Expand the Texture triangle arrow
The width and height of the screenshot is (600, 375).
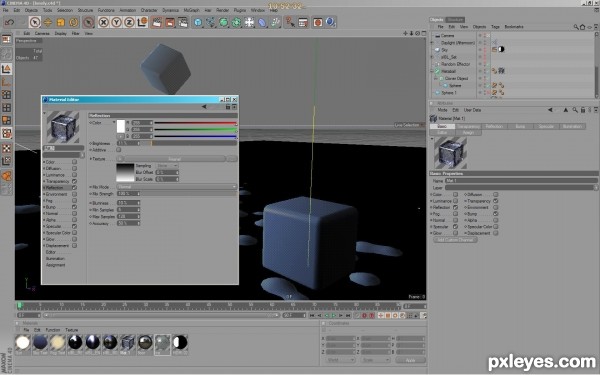[91, 159]
